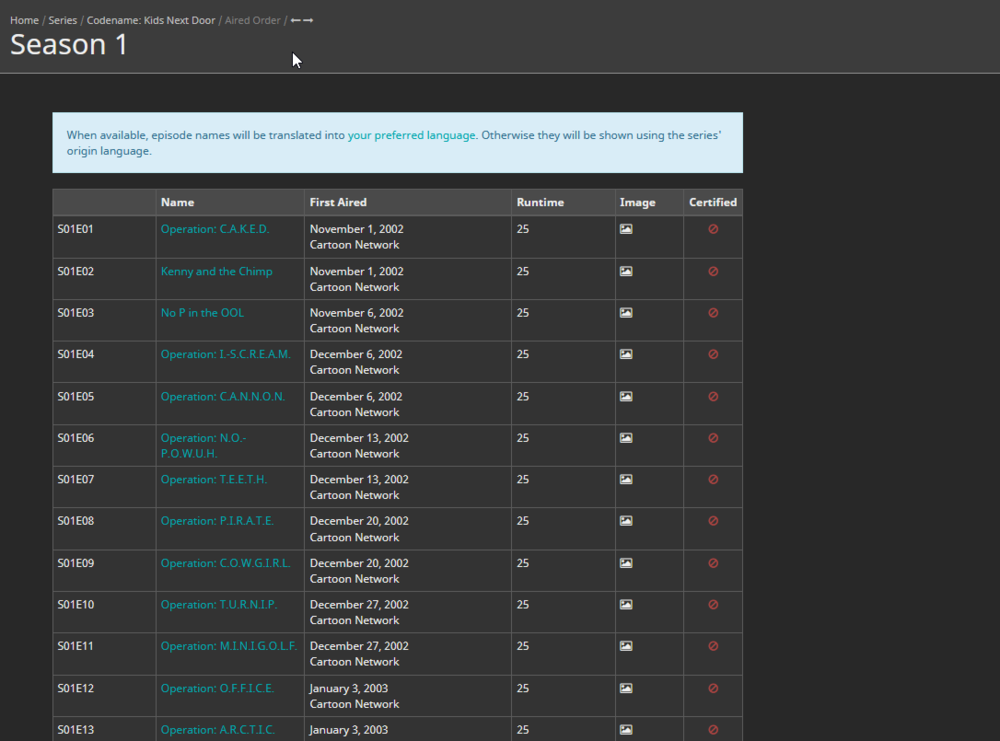Open the image icon for episode S01E12
Screen dimensions: 1000x741
click(626, 688)
